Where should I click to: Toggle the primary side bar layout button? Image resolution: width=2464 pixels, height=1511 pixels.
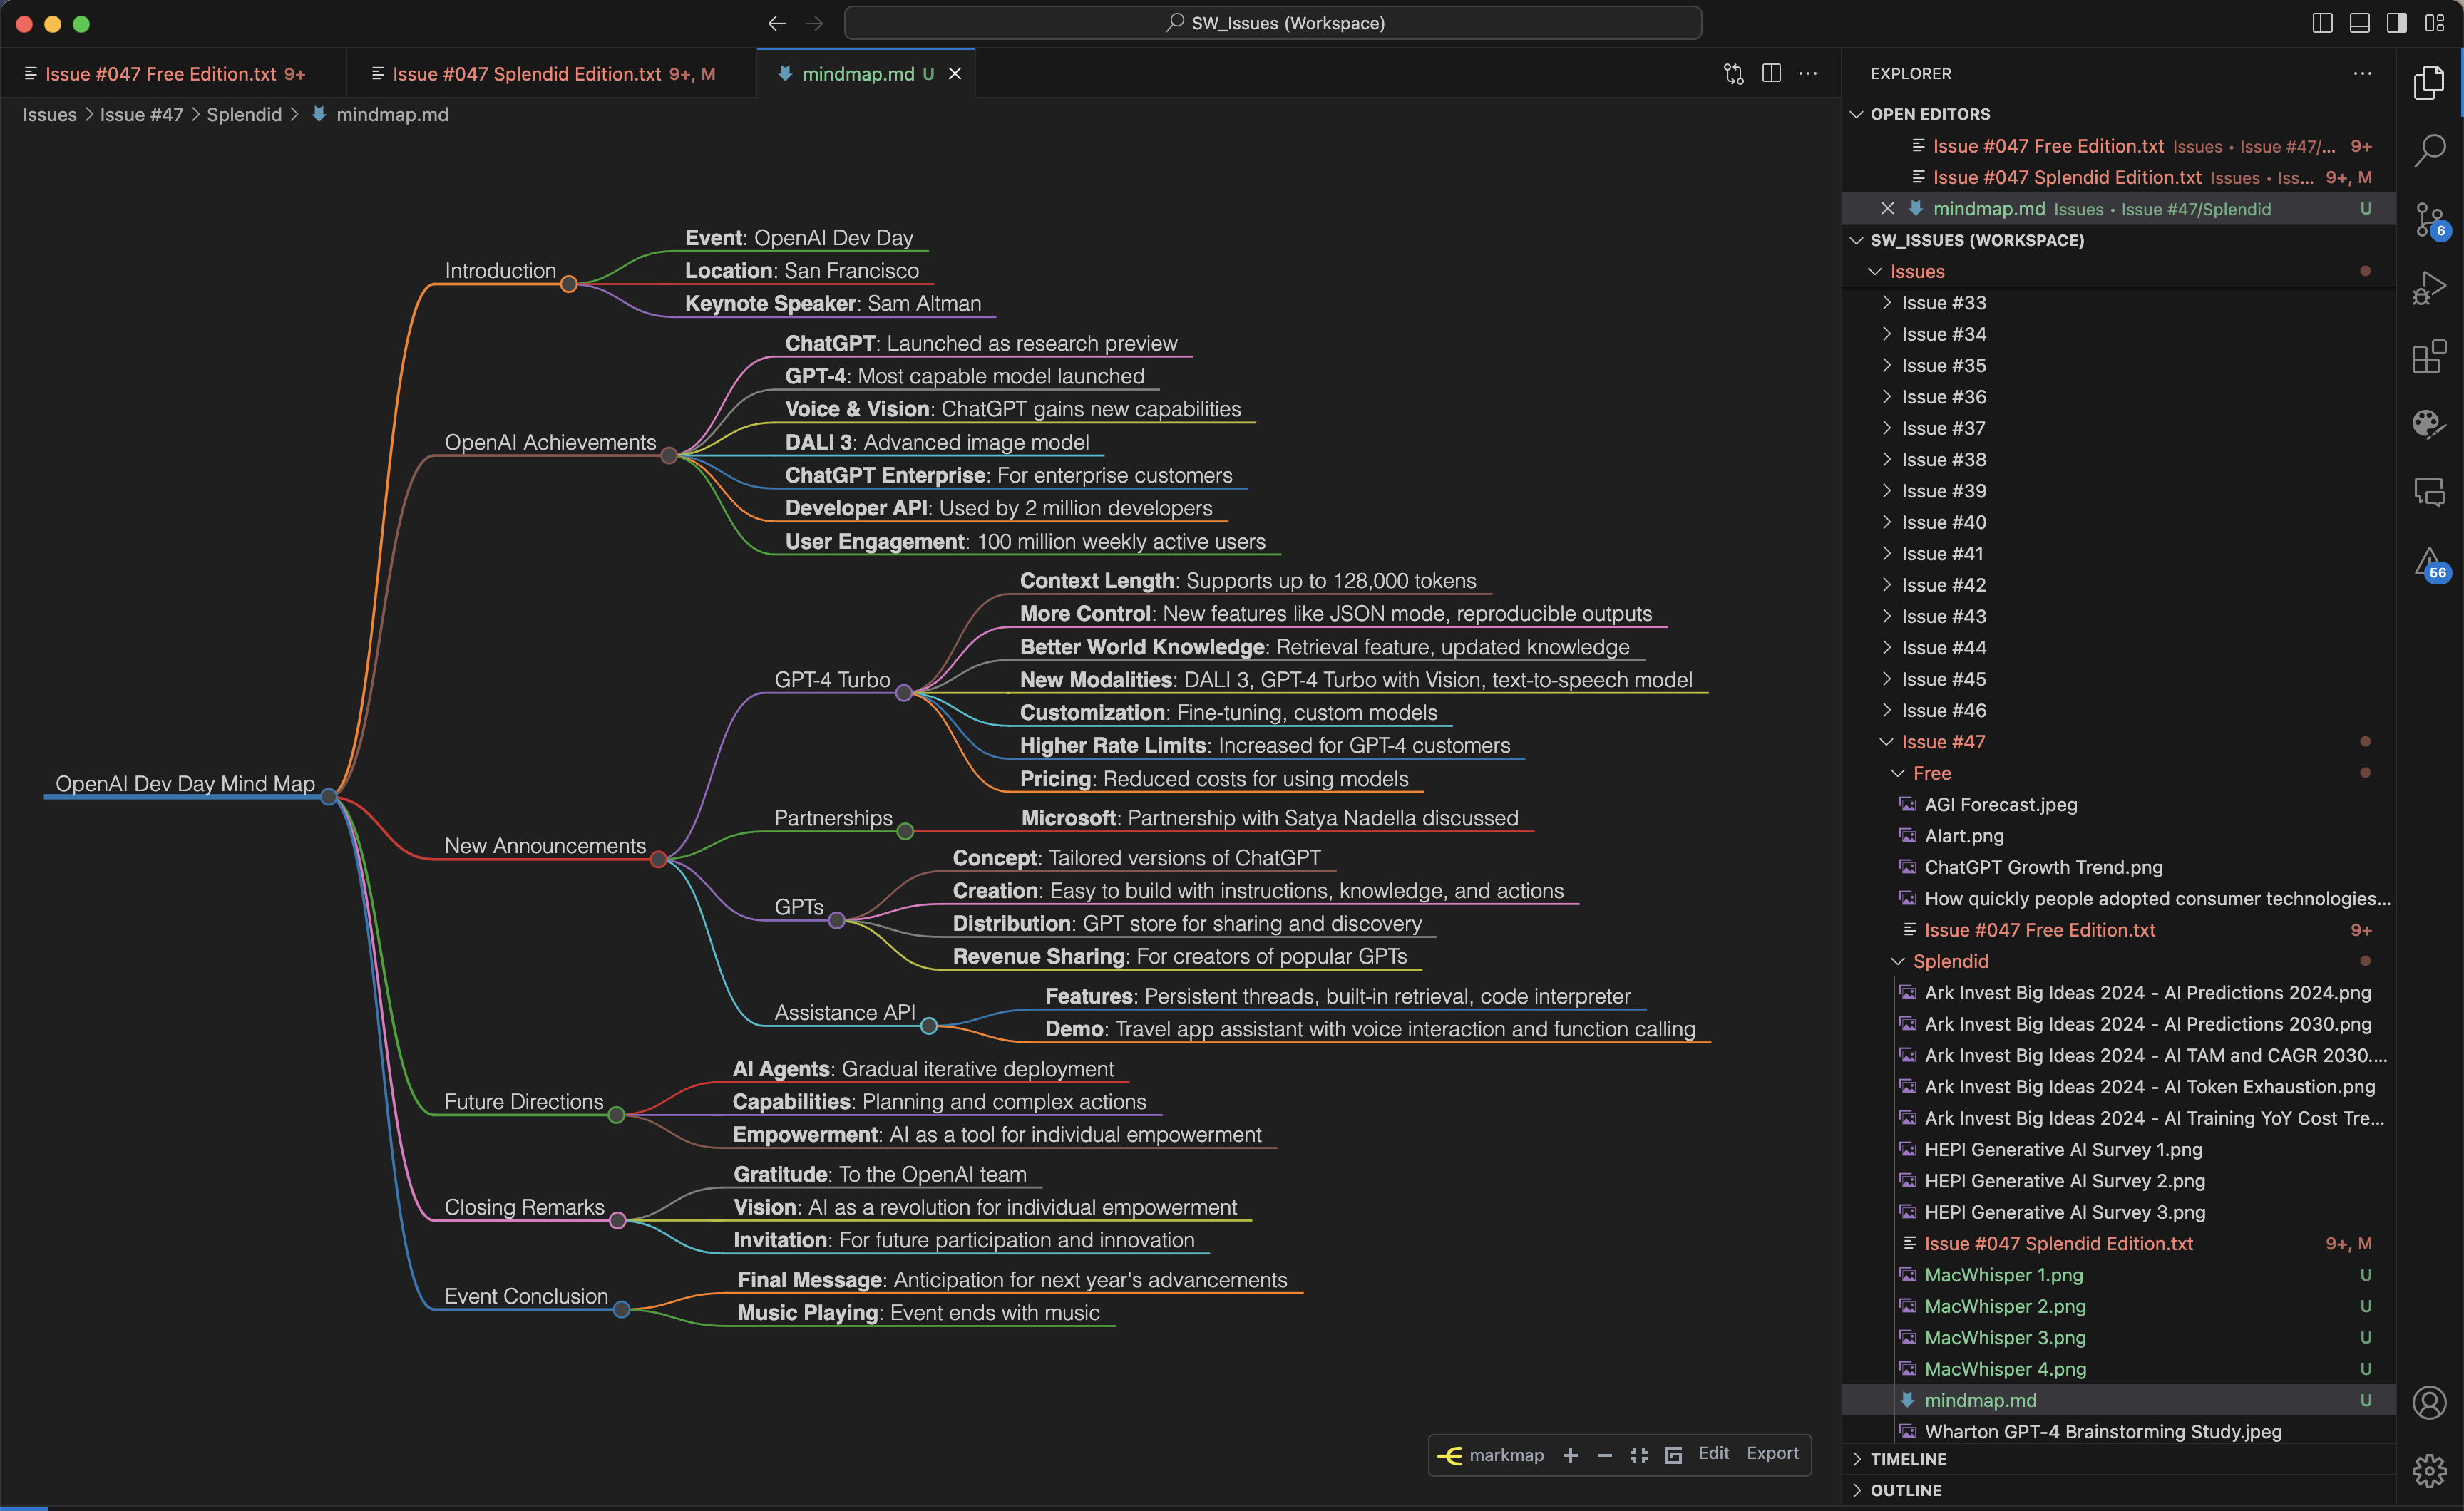pos(2322,23)
